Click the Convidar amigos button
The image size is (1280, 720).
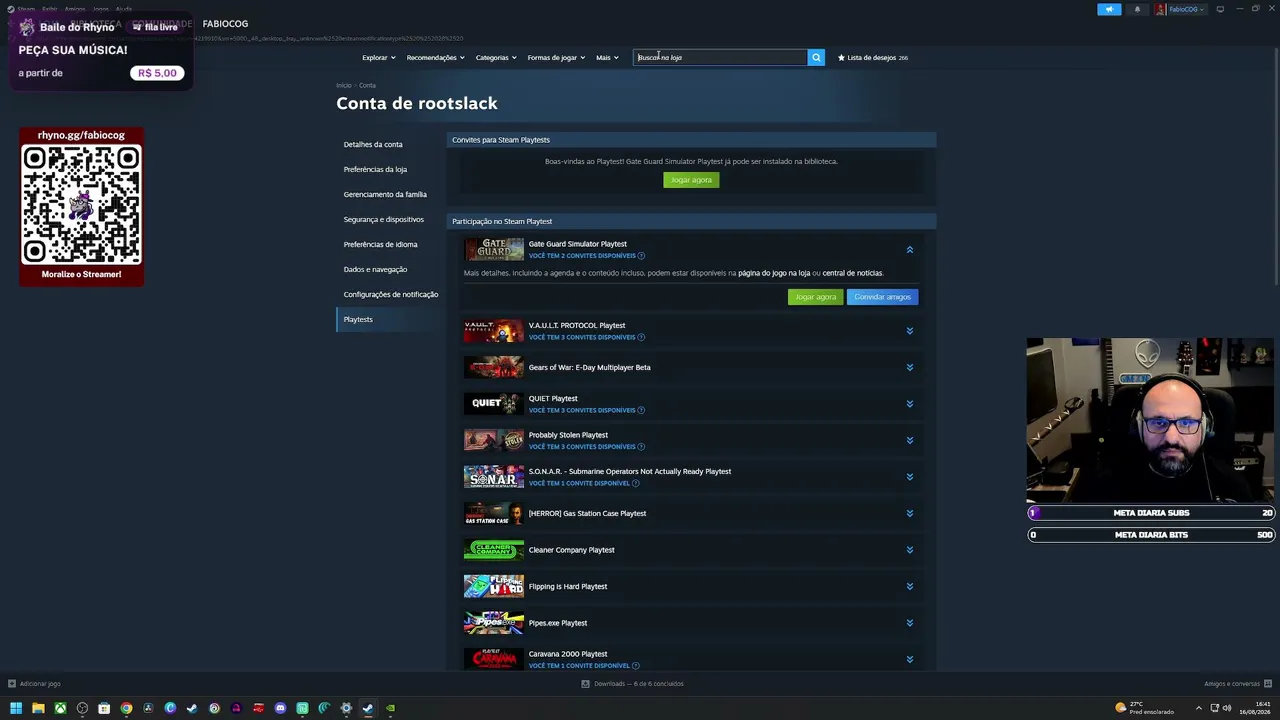tap(882, 297)
